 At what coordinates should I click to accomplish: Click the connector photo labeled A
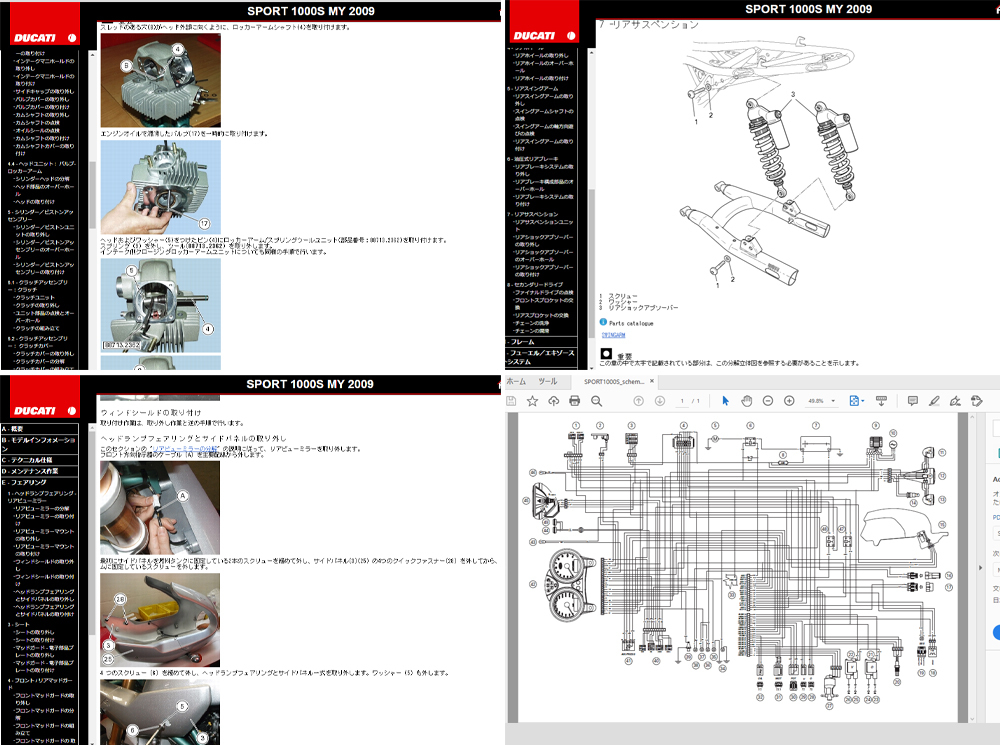(x=160, y=508)
